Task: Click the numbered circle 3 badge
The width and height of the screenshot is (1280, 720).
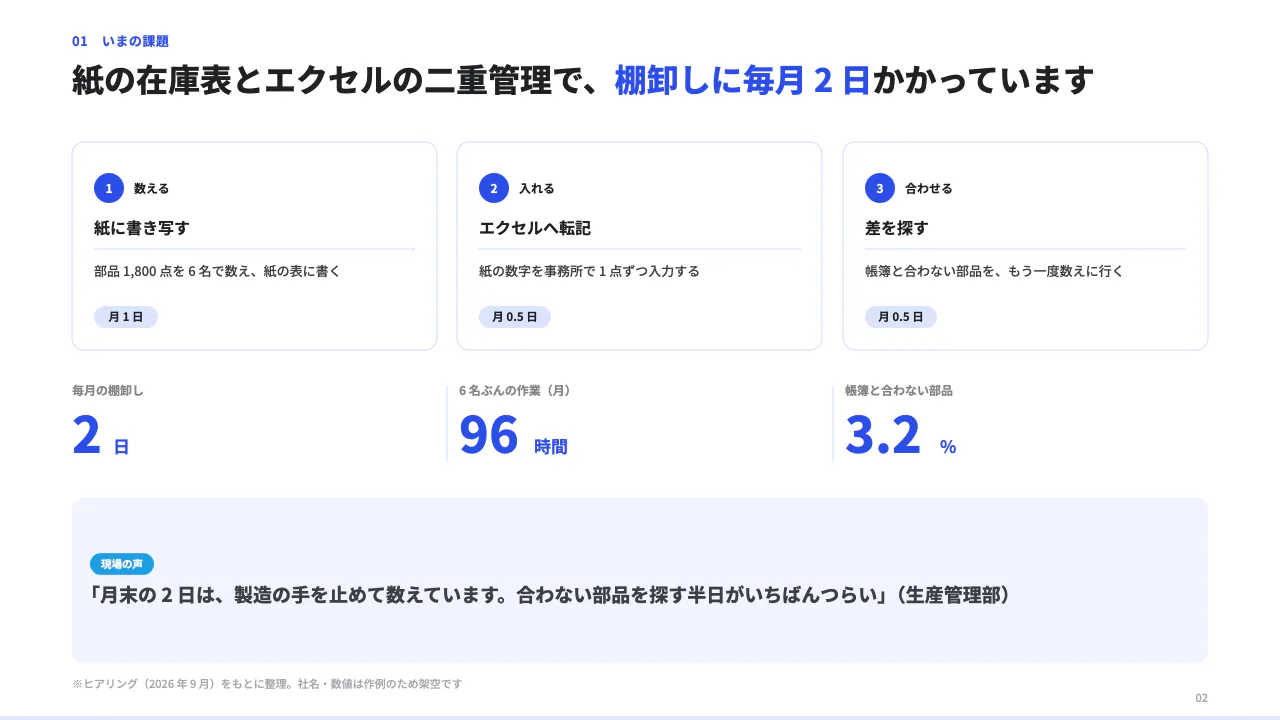Action: [880, 188]
